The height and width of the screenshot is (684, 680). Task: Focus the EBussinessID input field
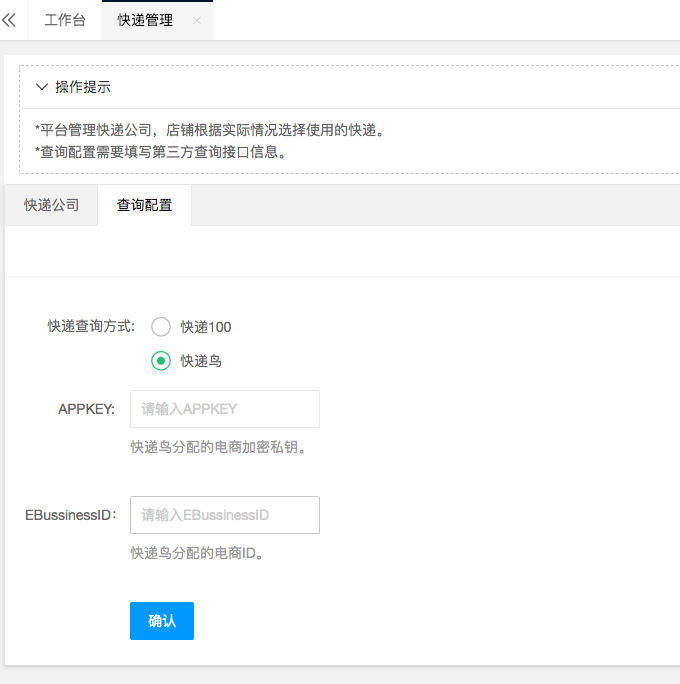(x=225, y=515)
